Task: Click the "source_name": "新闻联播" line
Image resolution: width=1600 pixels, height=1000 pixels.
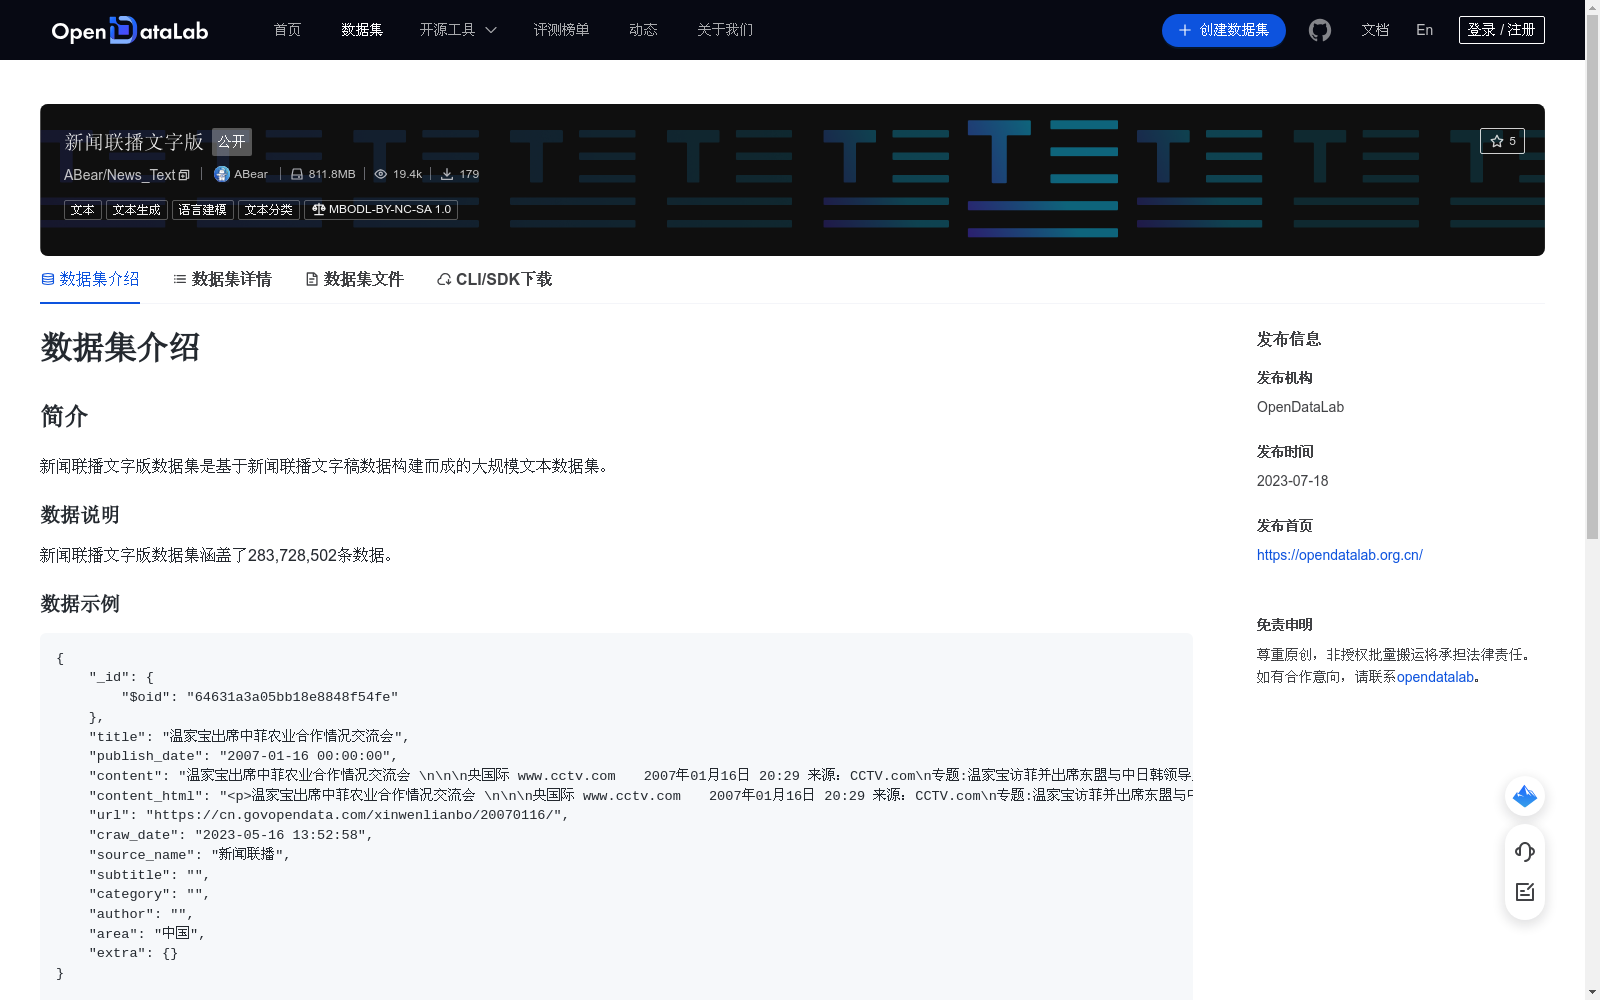Action: [190, 855]
